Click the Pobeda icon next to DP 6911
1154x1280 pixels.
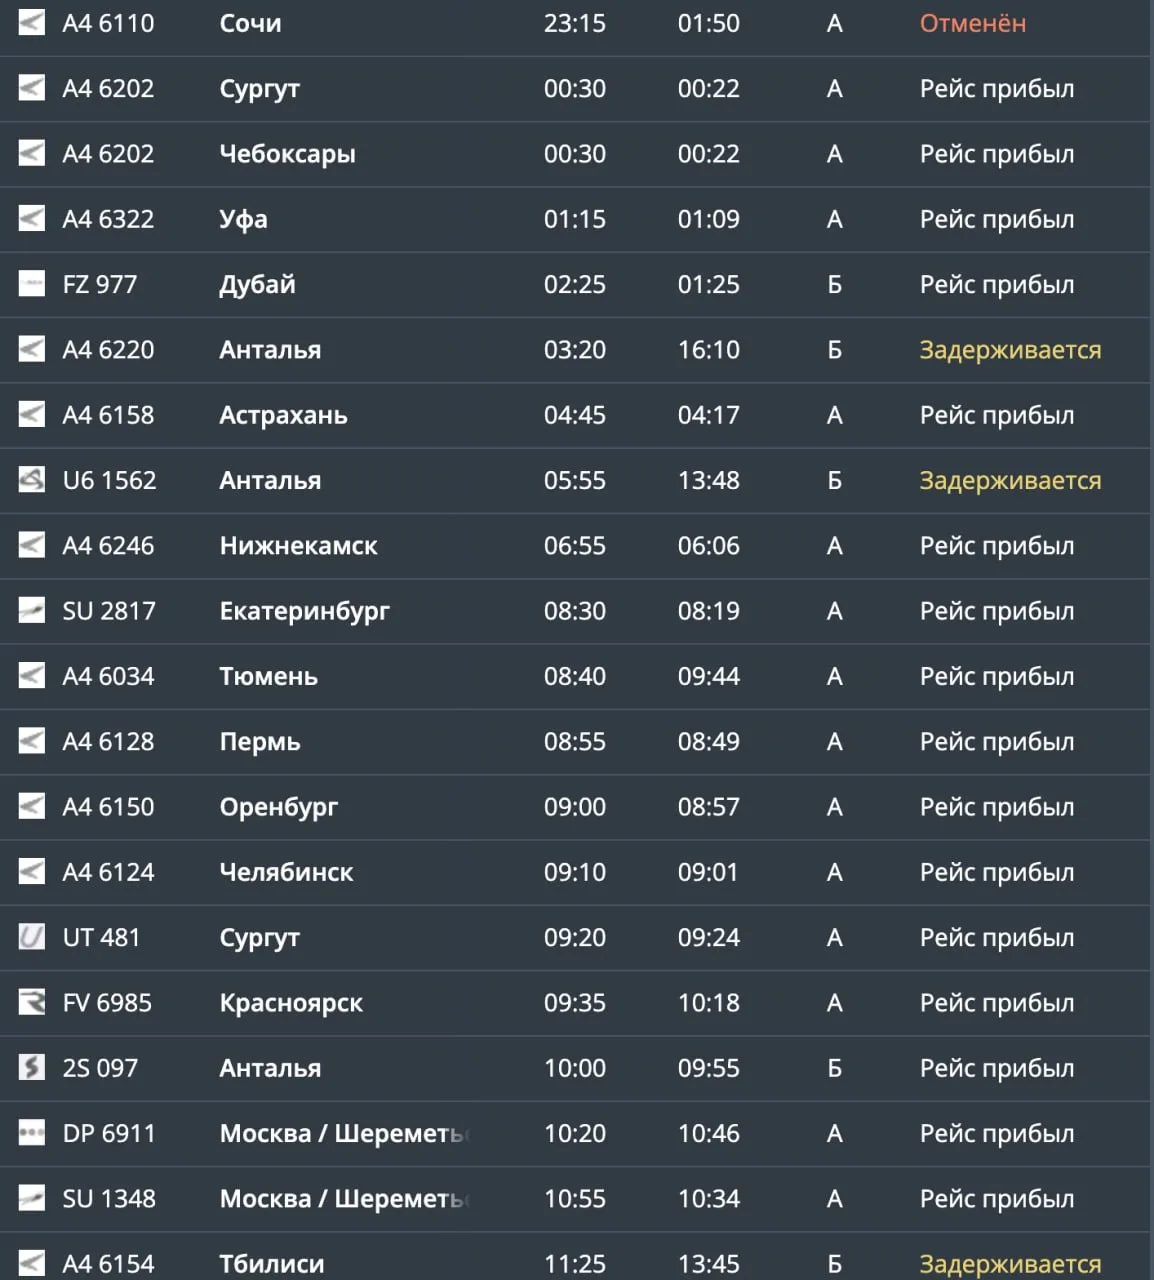pos(32,1133)
